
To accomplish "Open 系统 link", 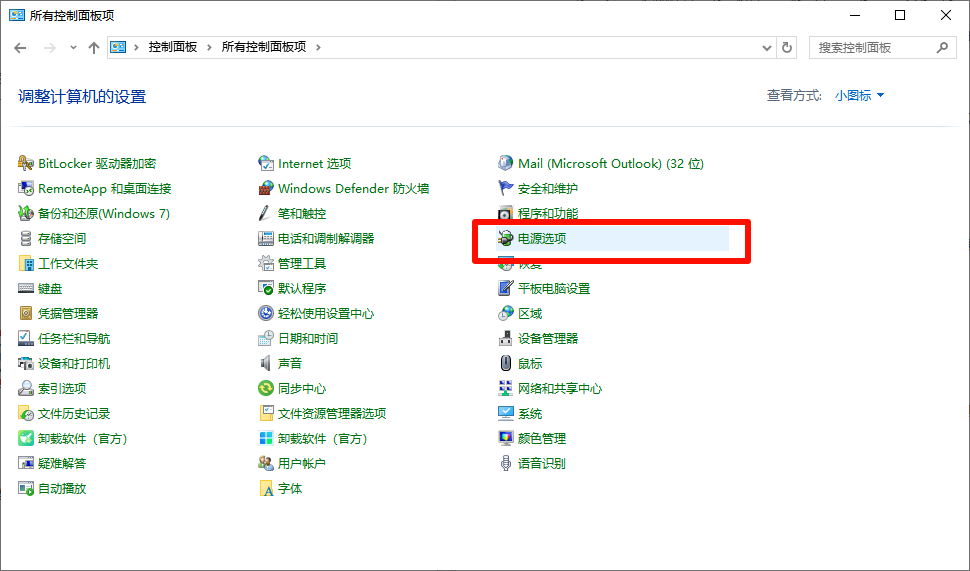I will [x=530, y=413].
